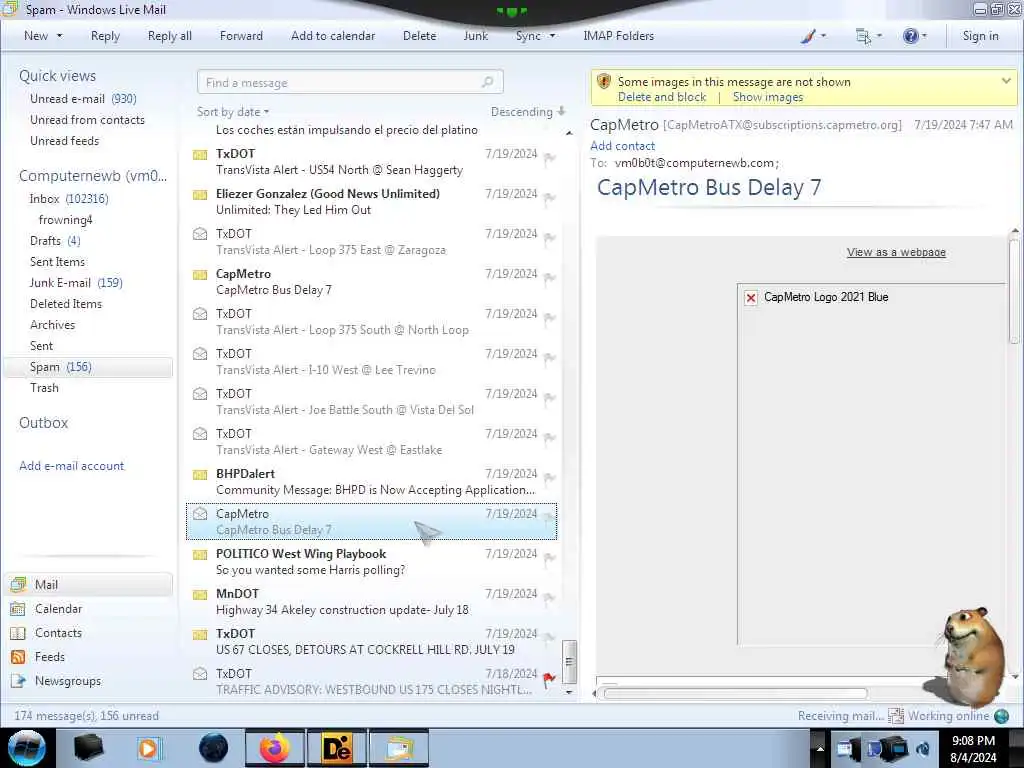Click the blocked CapMetro Logo image placeholder
1024x768 pixels.
751,298
